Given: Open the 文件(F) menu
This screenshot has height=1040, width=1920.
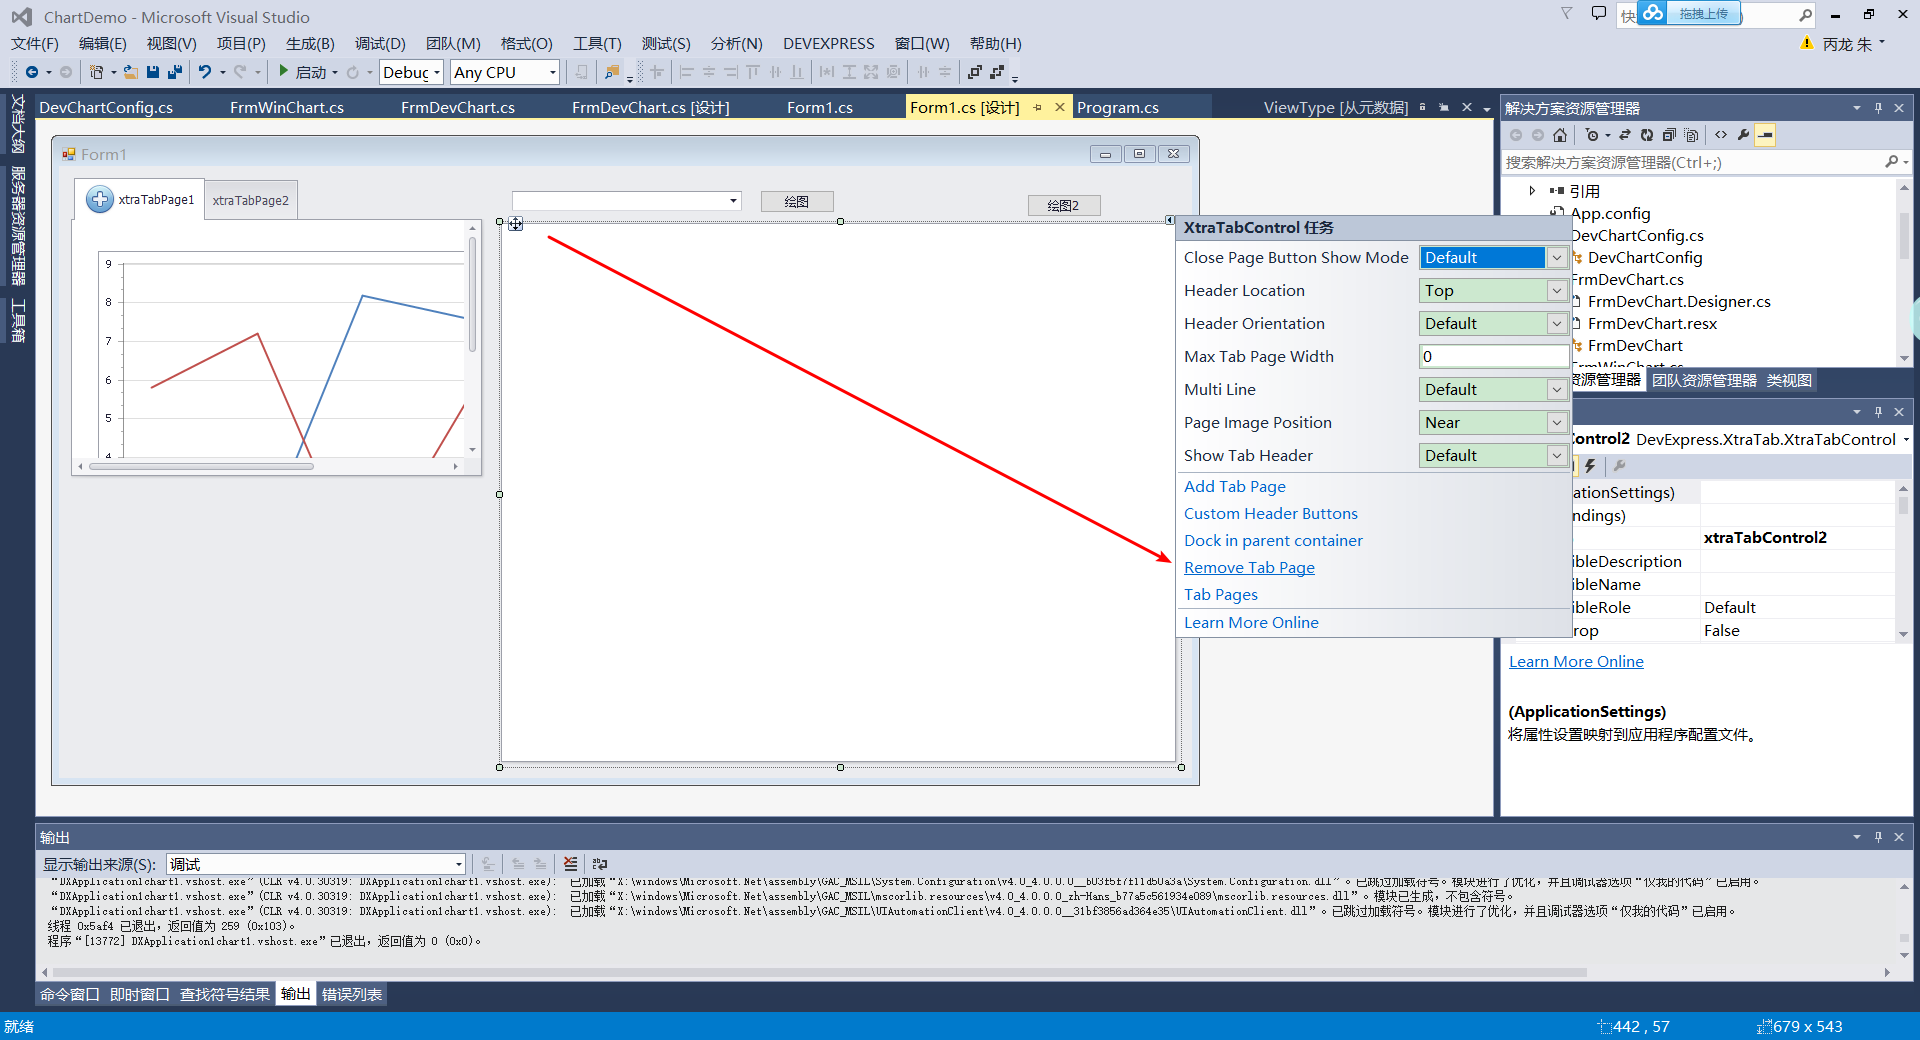Looking at the screenshot, I should click(x=35, y=44).
